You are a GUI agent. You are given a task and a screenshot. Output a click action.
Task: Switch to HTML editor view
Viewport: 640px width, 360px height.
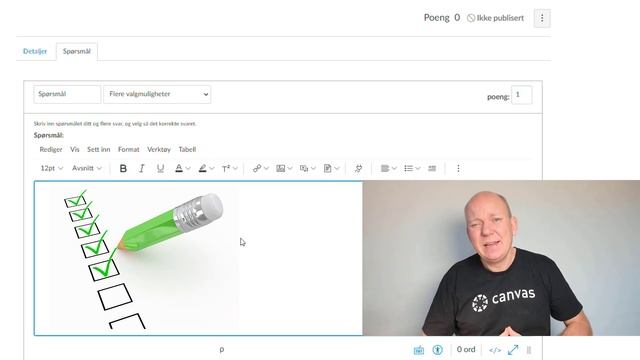(495, 350)
